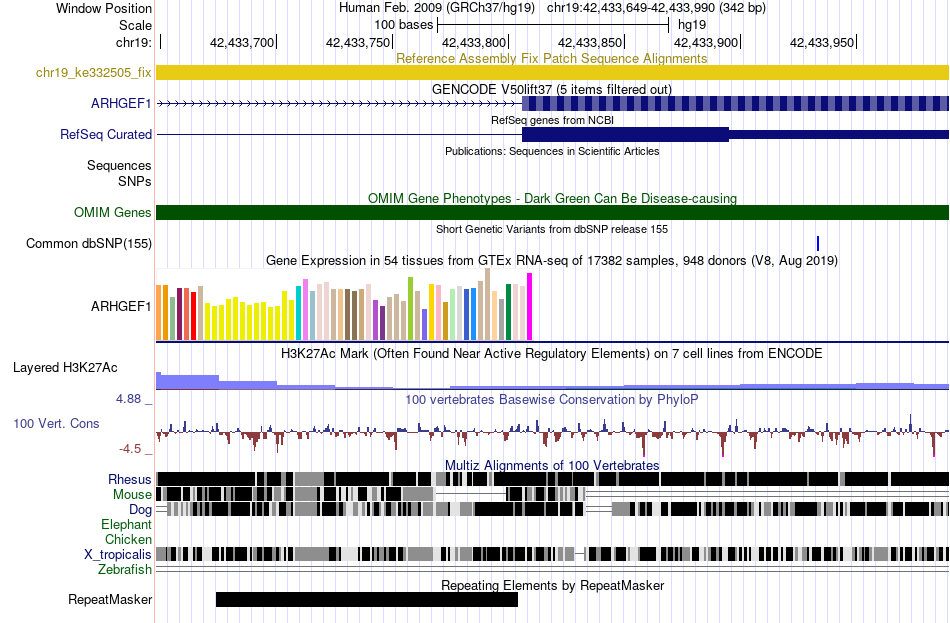Click the dark green OMIM gene bar
The height and width of the screenshot is (623, 950).
(553, 213)
